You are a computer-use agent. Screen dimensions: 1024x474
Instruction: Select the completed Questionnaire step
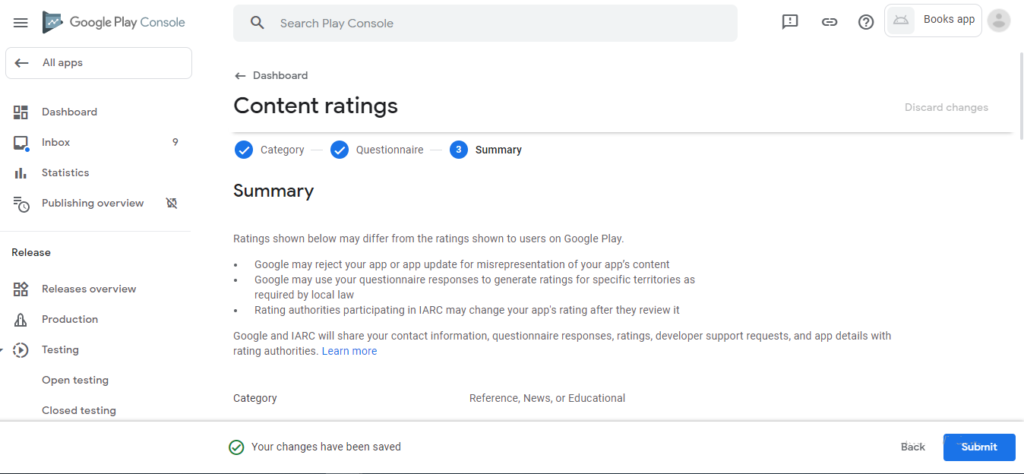tap(376, 150)
